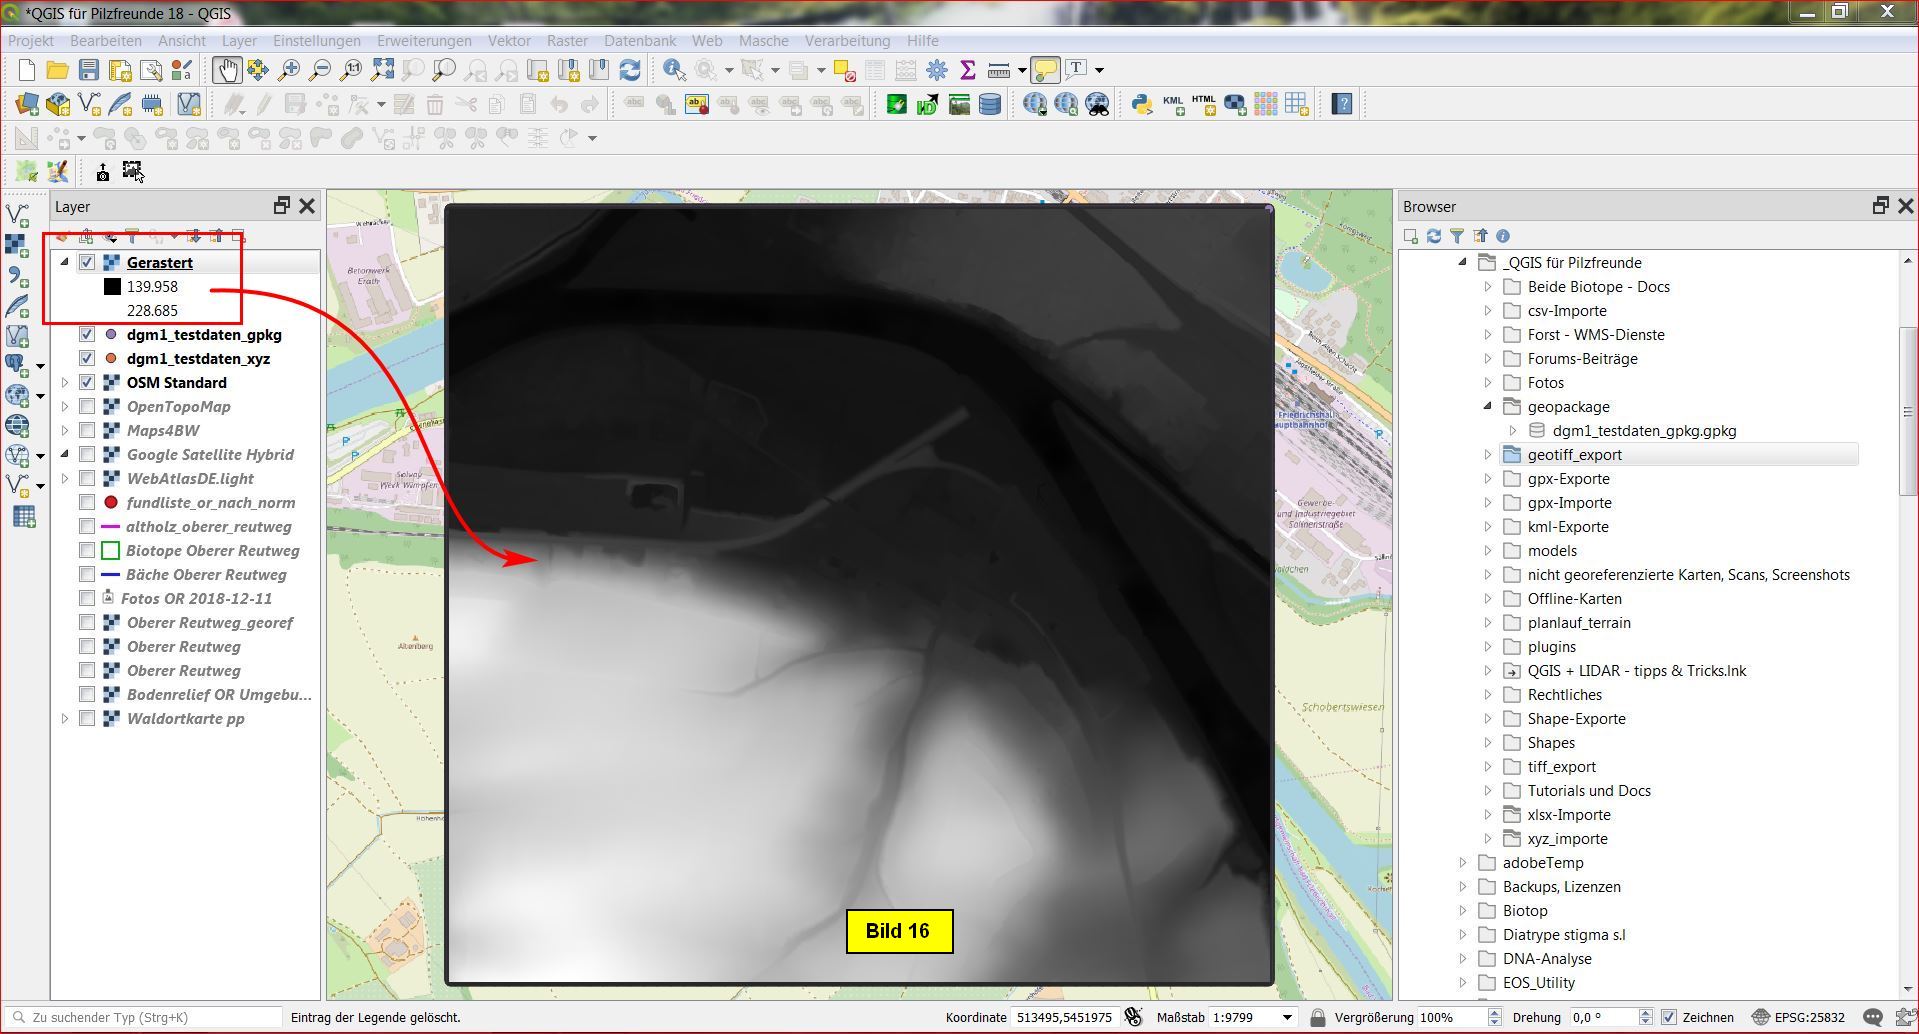Open the Python console
Image resolution: width=1919 pixels, height=1034 pixels.
(x=1141, y=104)
